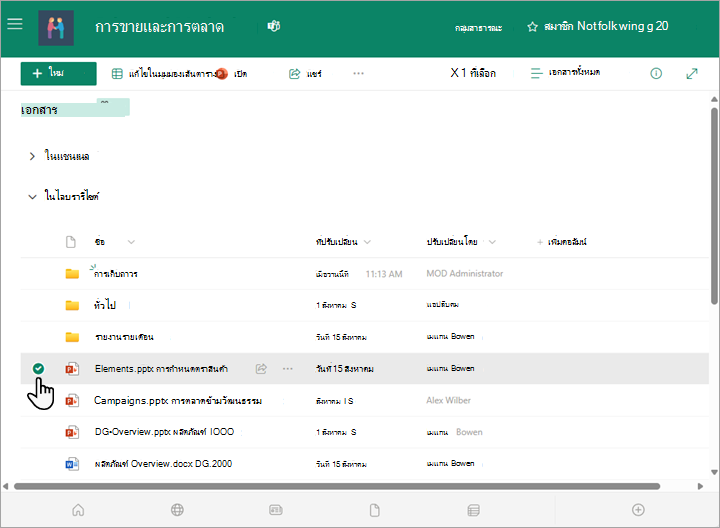Screen dimensions: 720x528
Task: Open the ชื่อ column dropdown arrow
Action: click(131, 242)
